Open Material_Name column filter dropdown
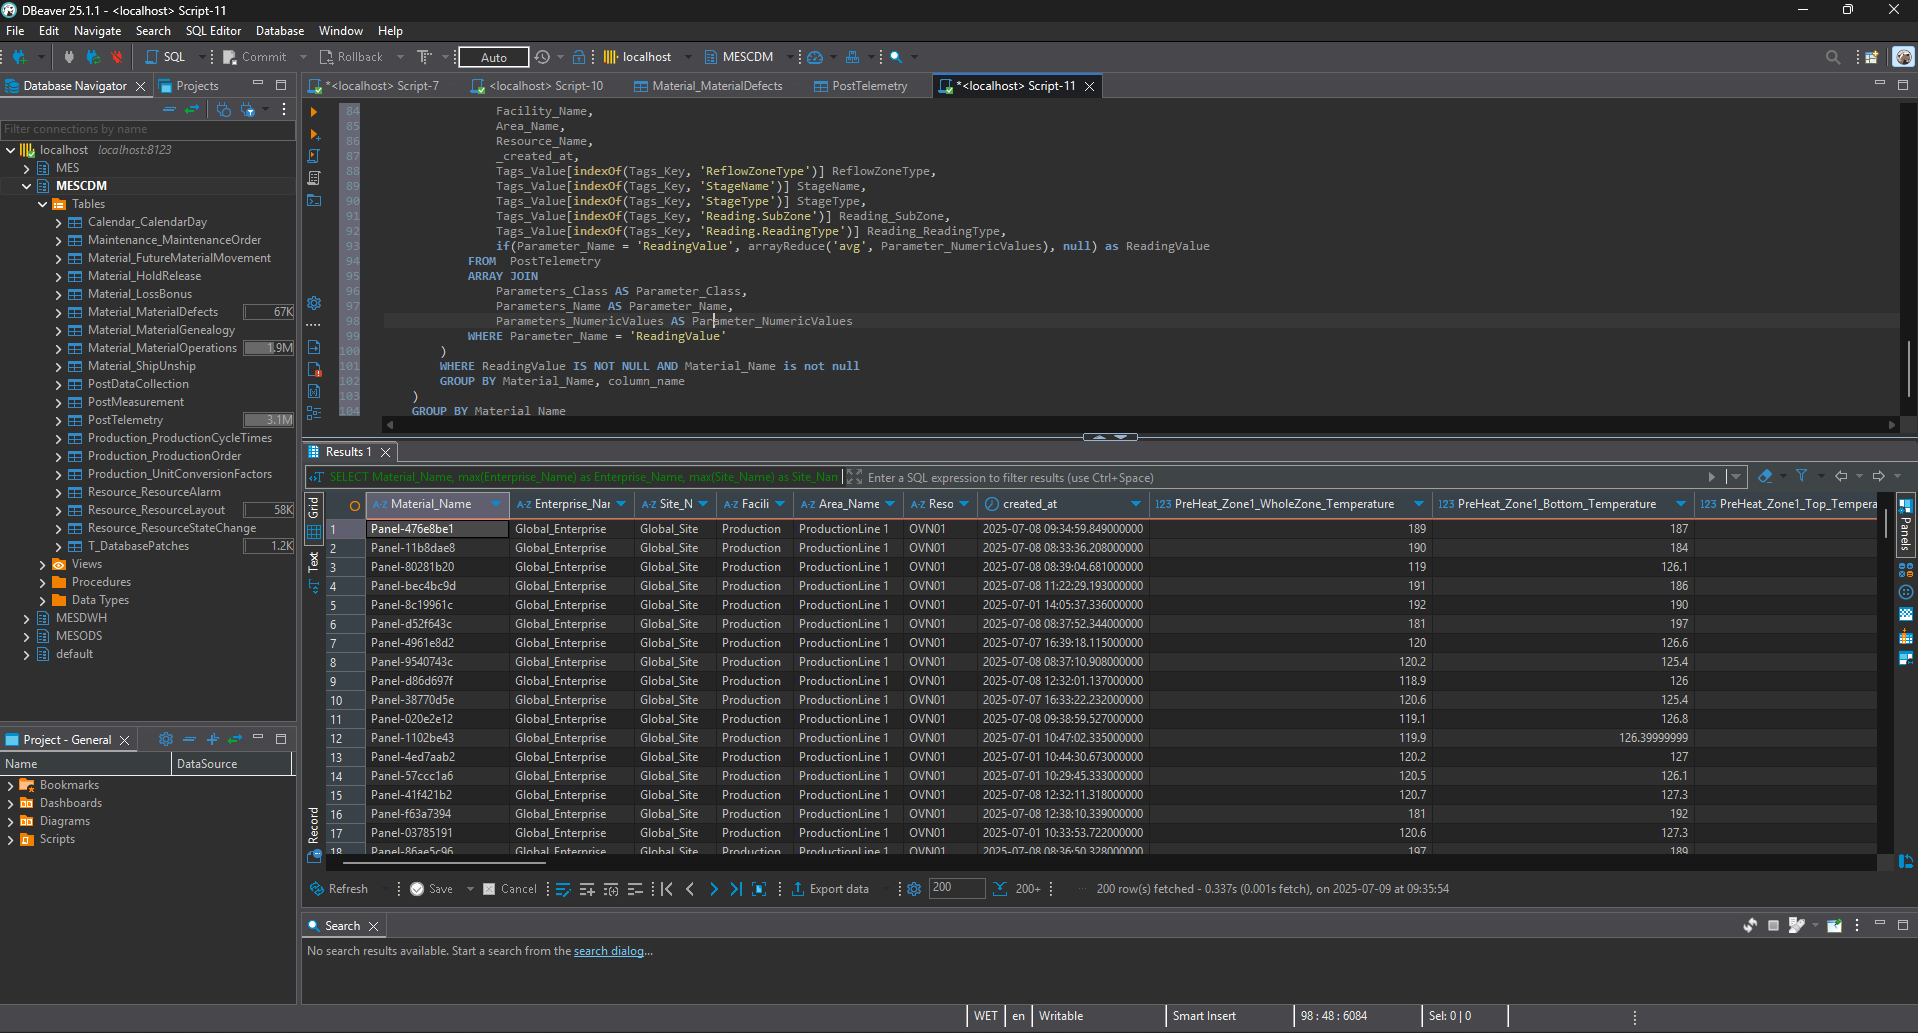This screenshot has width=1918, height=1033. pyautogui.click(x=496, y=504)
